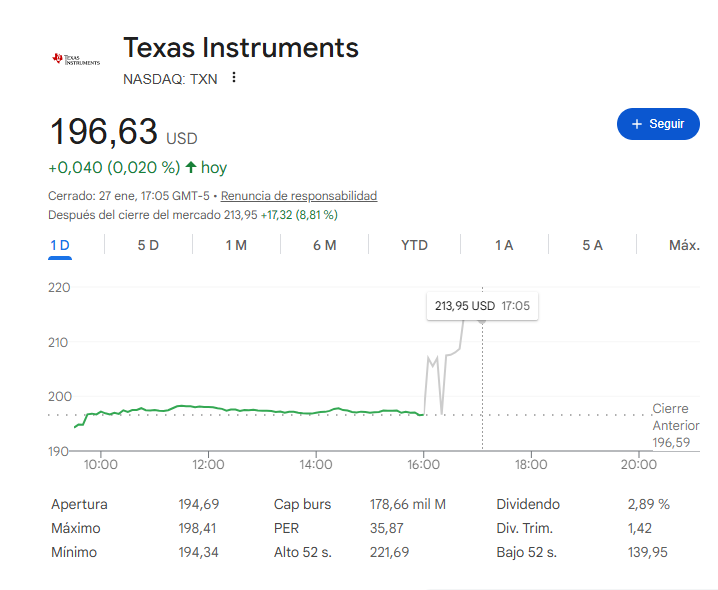Switch to the 5 D chart tab

coord(148,245)
